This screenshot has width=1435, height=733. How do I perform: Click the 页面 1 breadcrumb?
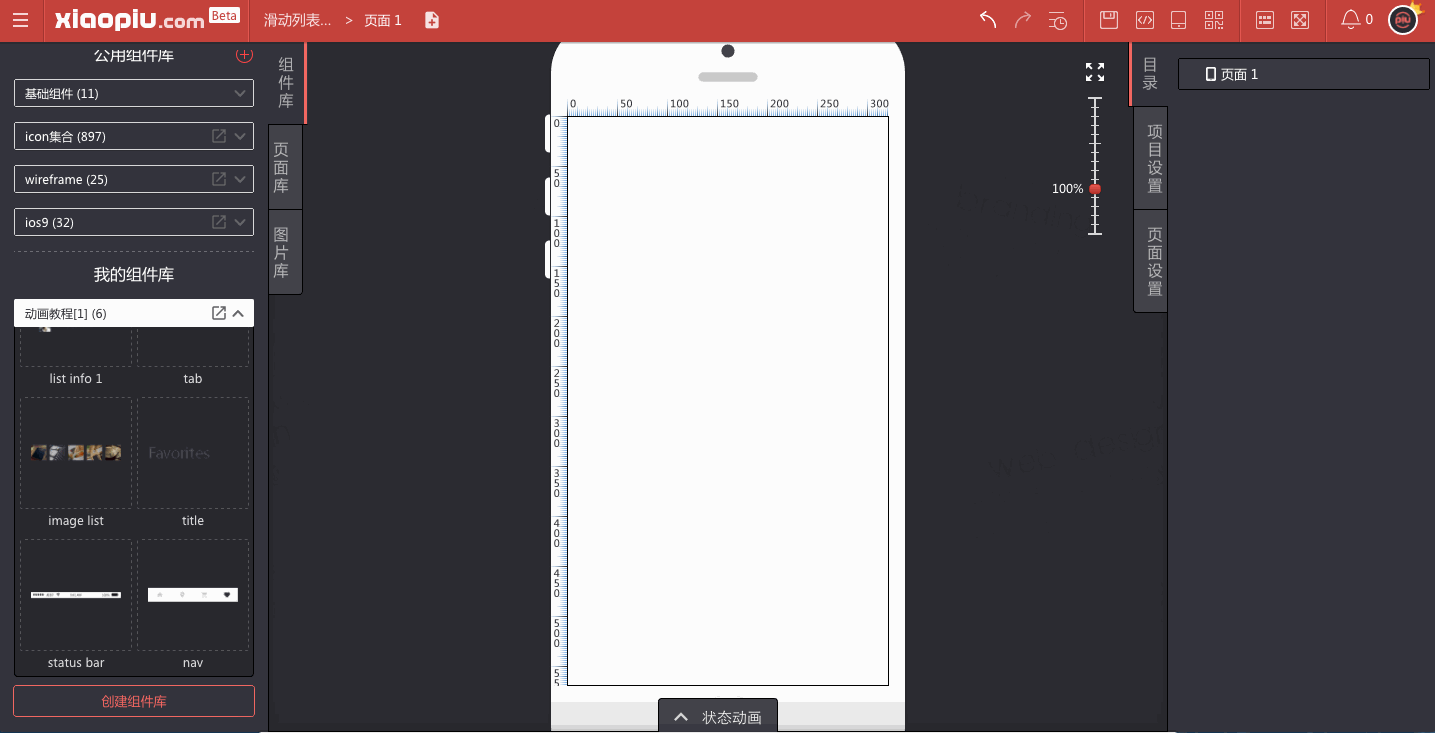383,20
